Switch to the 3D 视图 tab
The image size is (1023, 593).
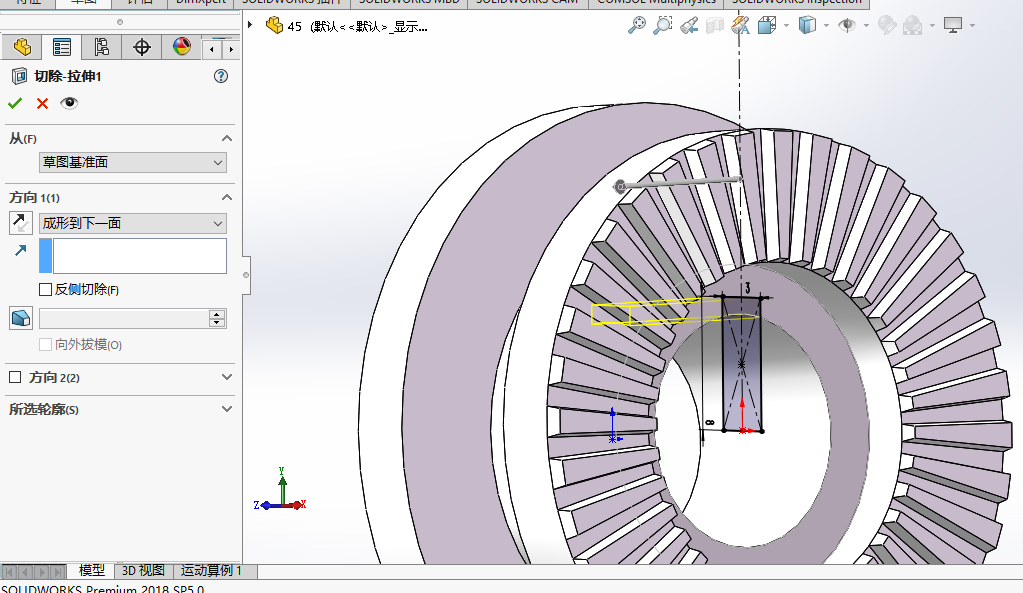[x=143, y=571]
